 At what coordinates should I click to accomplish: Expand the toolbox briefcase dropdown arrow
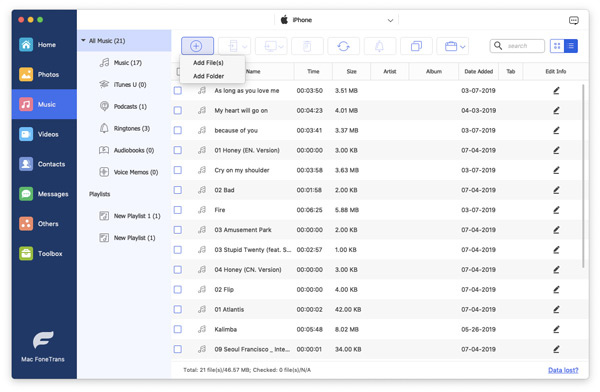(x=463, y=47)
